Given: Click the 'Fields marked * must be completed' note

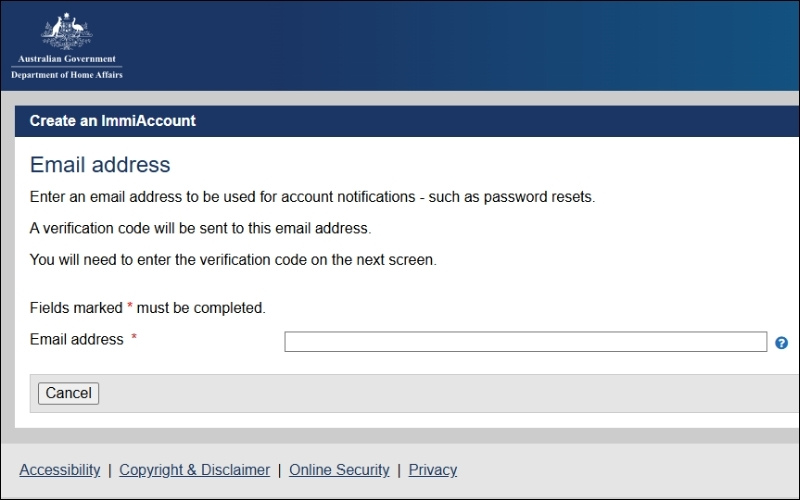Looking at the screenshot, I should click(148, 308).
